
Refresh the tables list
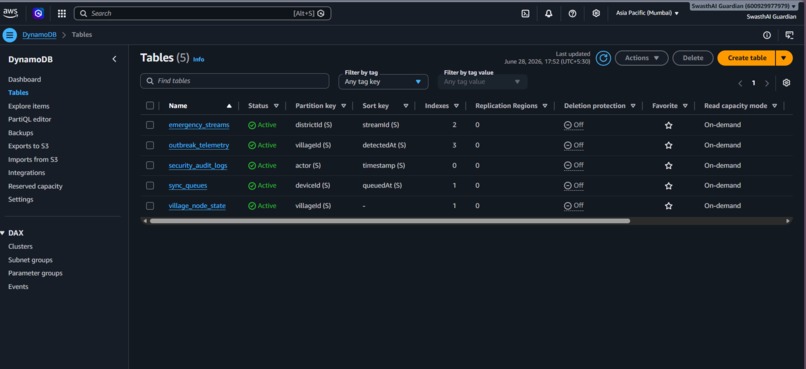(x=603, y=58)
